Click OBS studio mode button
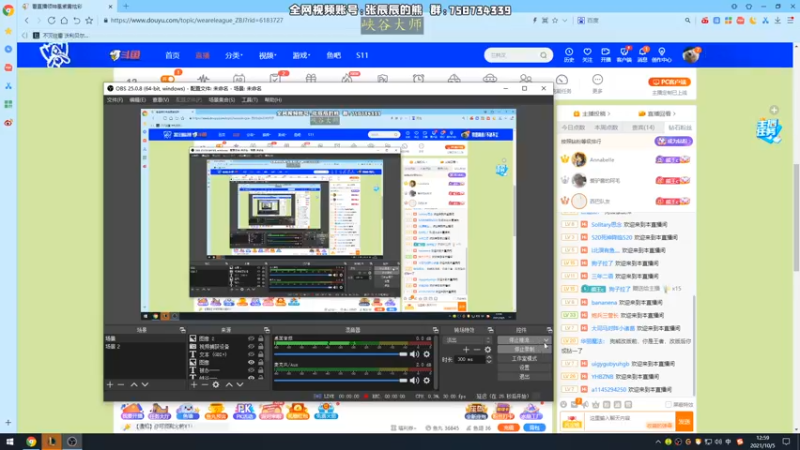 pos(524,359)
